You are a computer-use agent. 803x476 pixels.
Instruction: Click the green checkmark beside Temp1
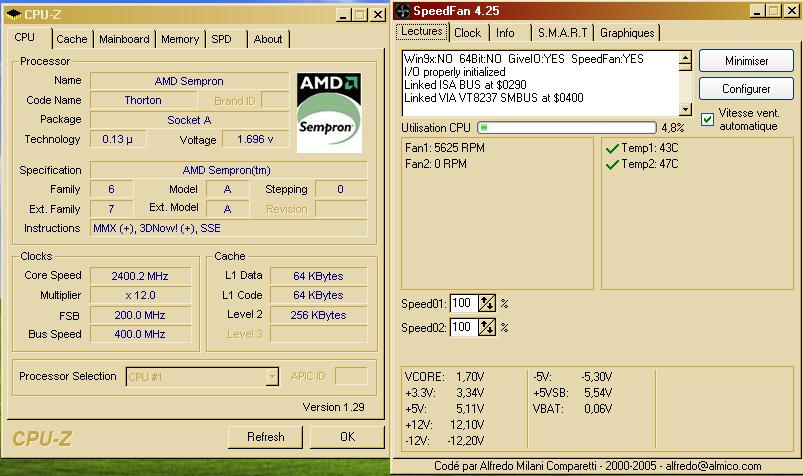pyautogui.click(x=612, y=149)
